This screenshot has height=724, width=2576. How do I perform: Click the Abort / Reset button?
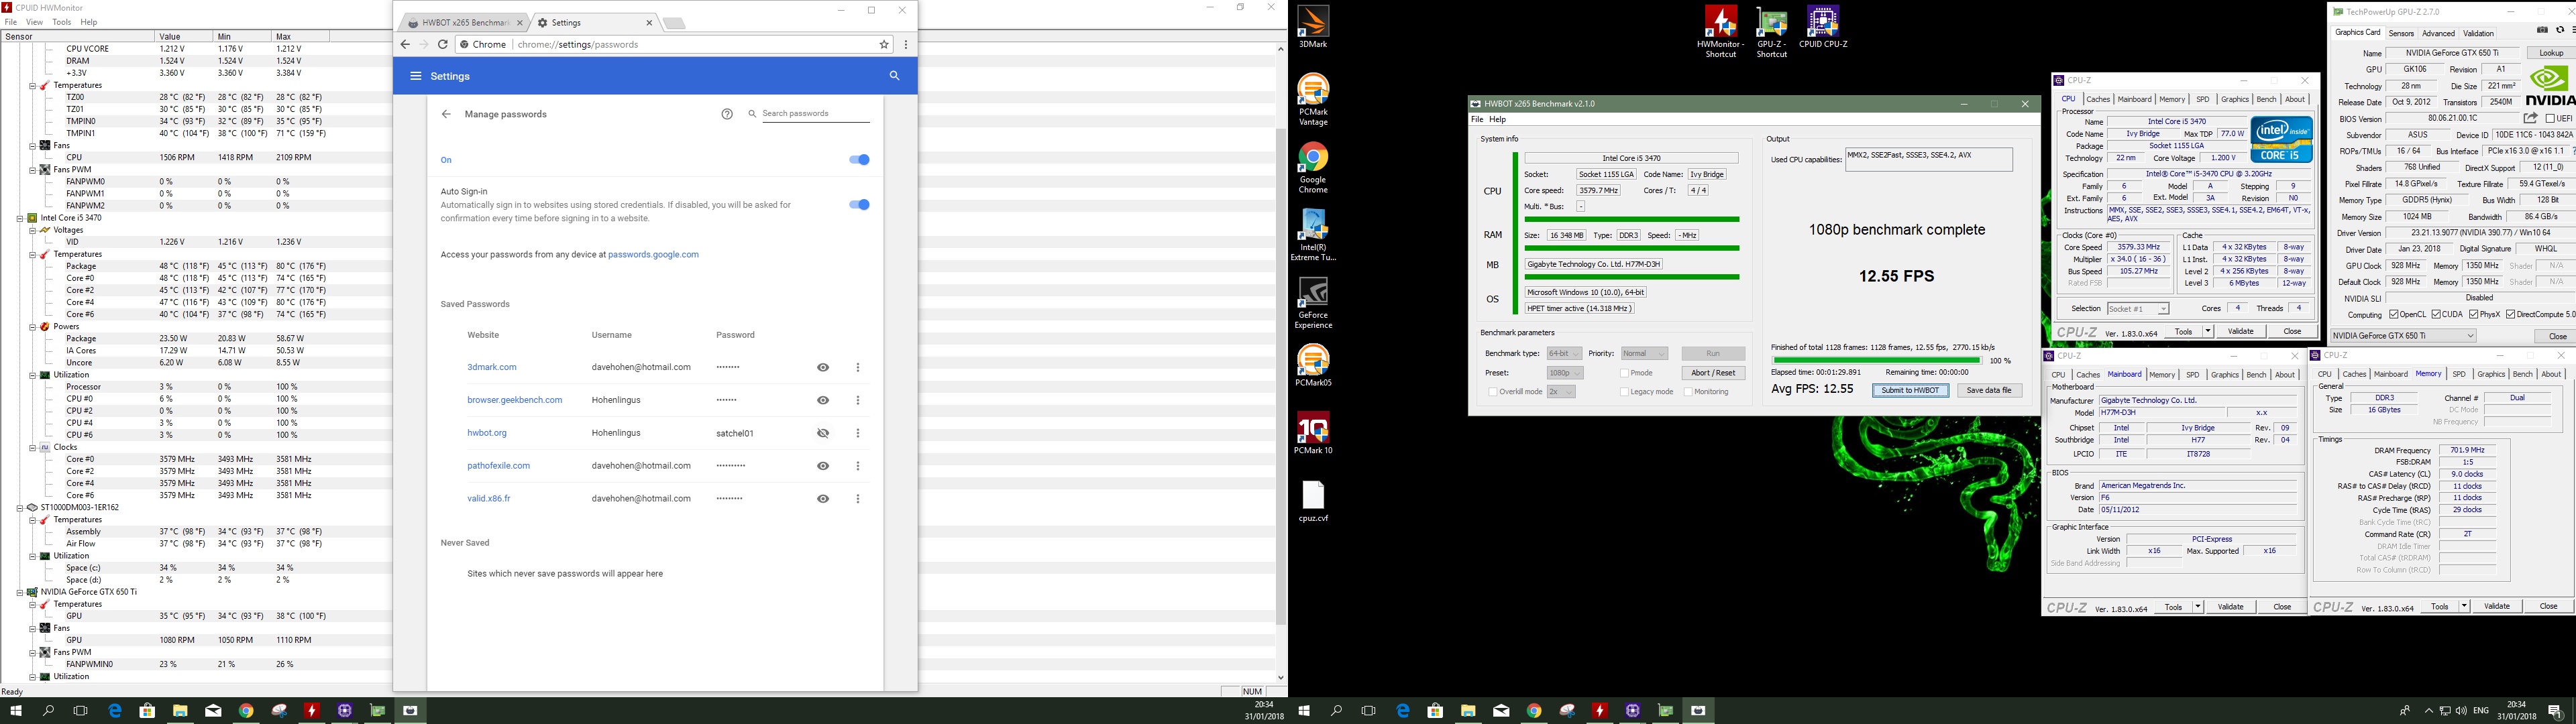tap(1713, 373)
